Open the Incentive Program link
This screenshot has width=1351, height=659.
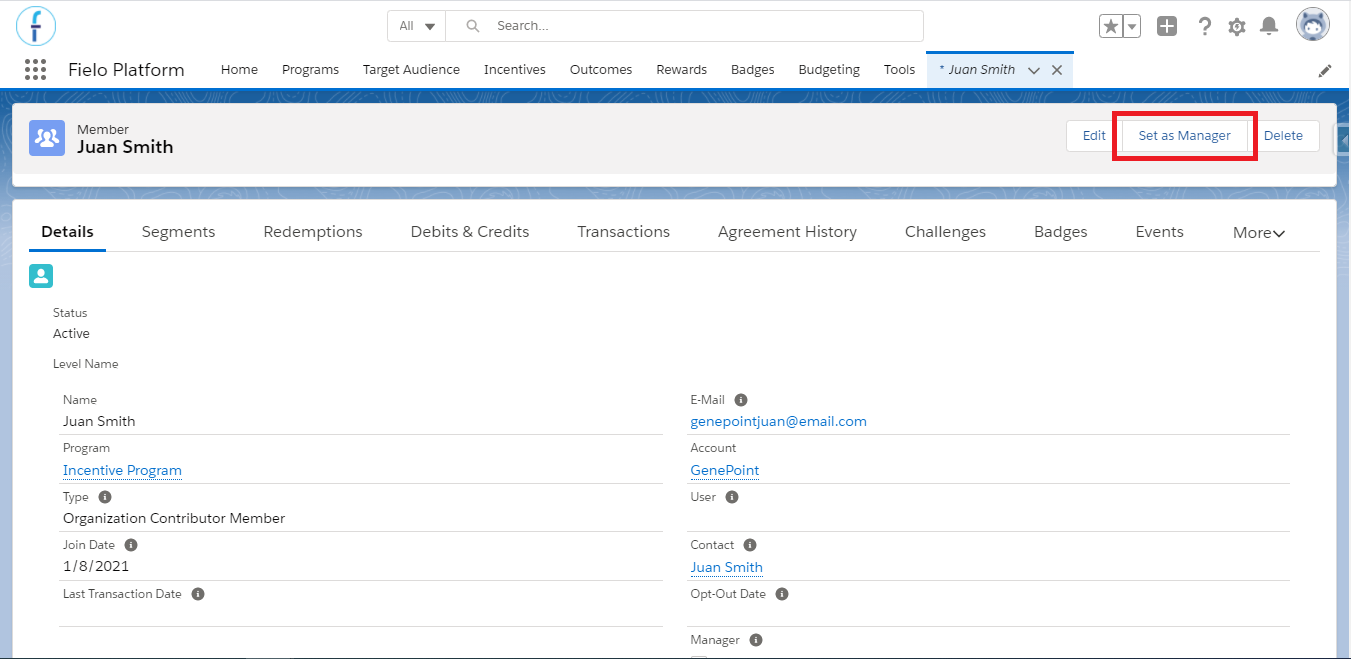click(x=122, y=470)
